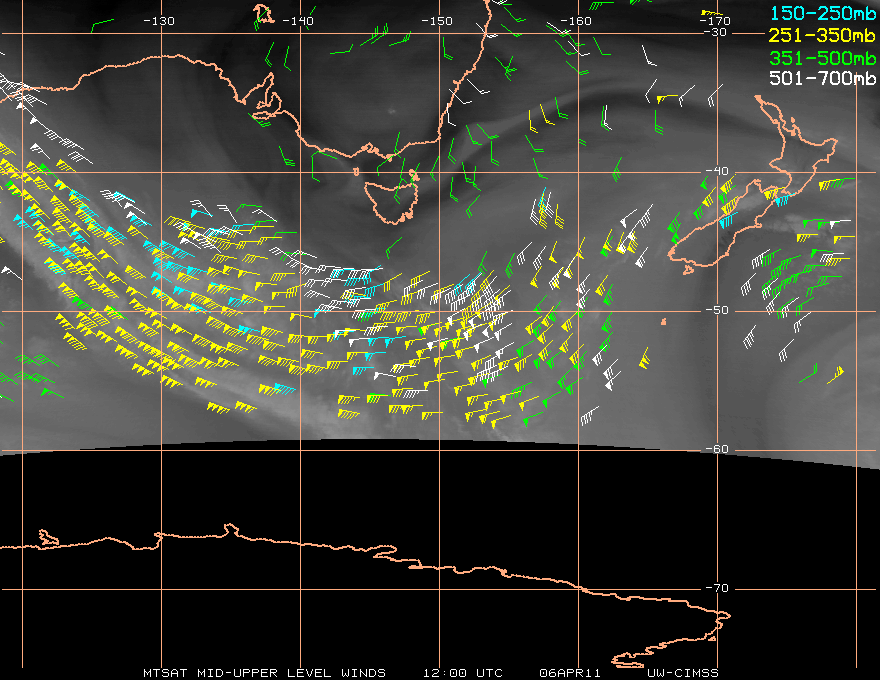
Task: Click the -40 latitude label
Action: click(717, 171)
